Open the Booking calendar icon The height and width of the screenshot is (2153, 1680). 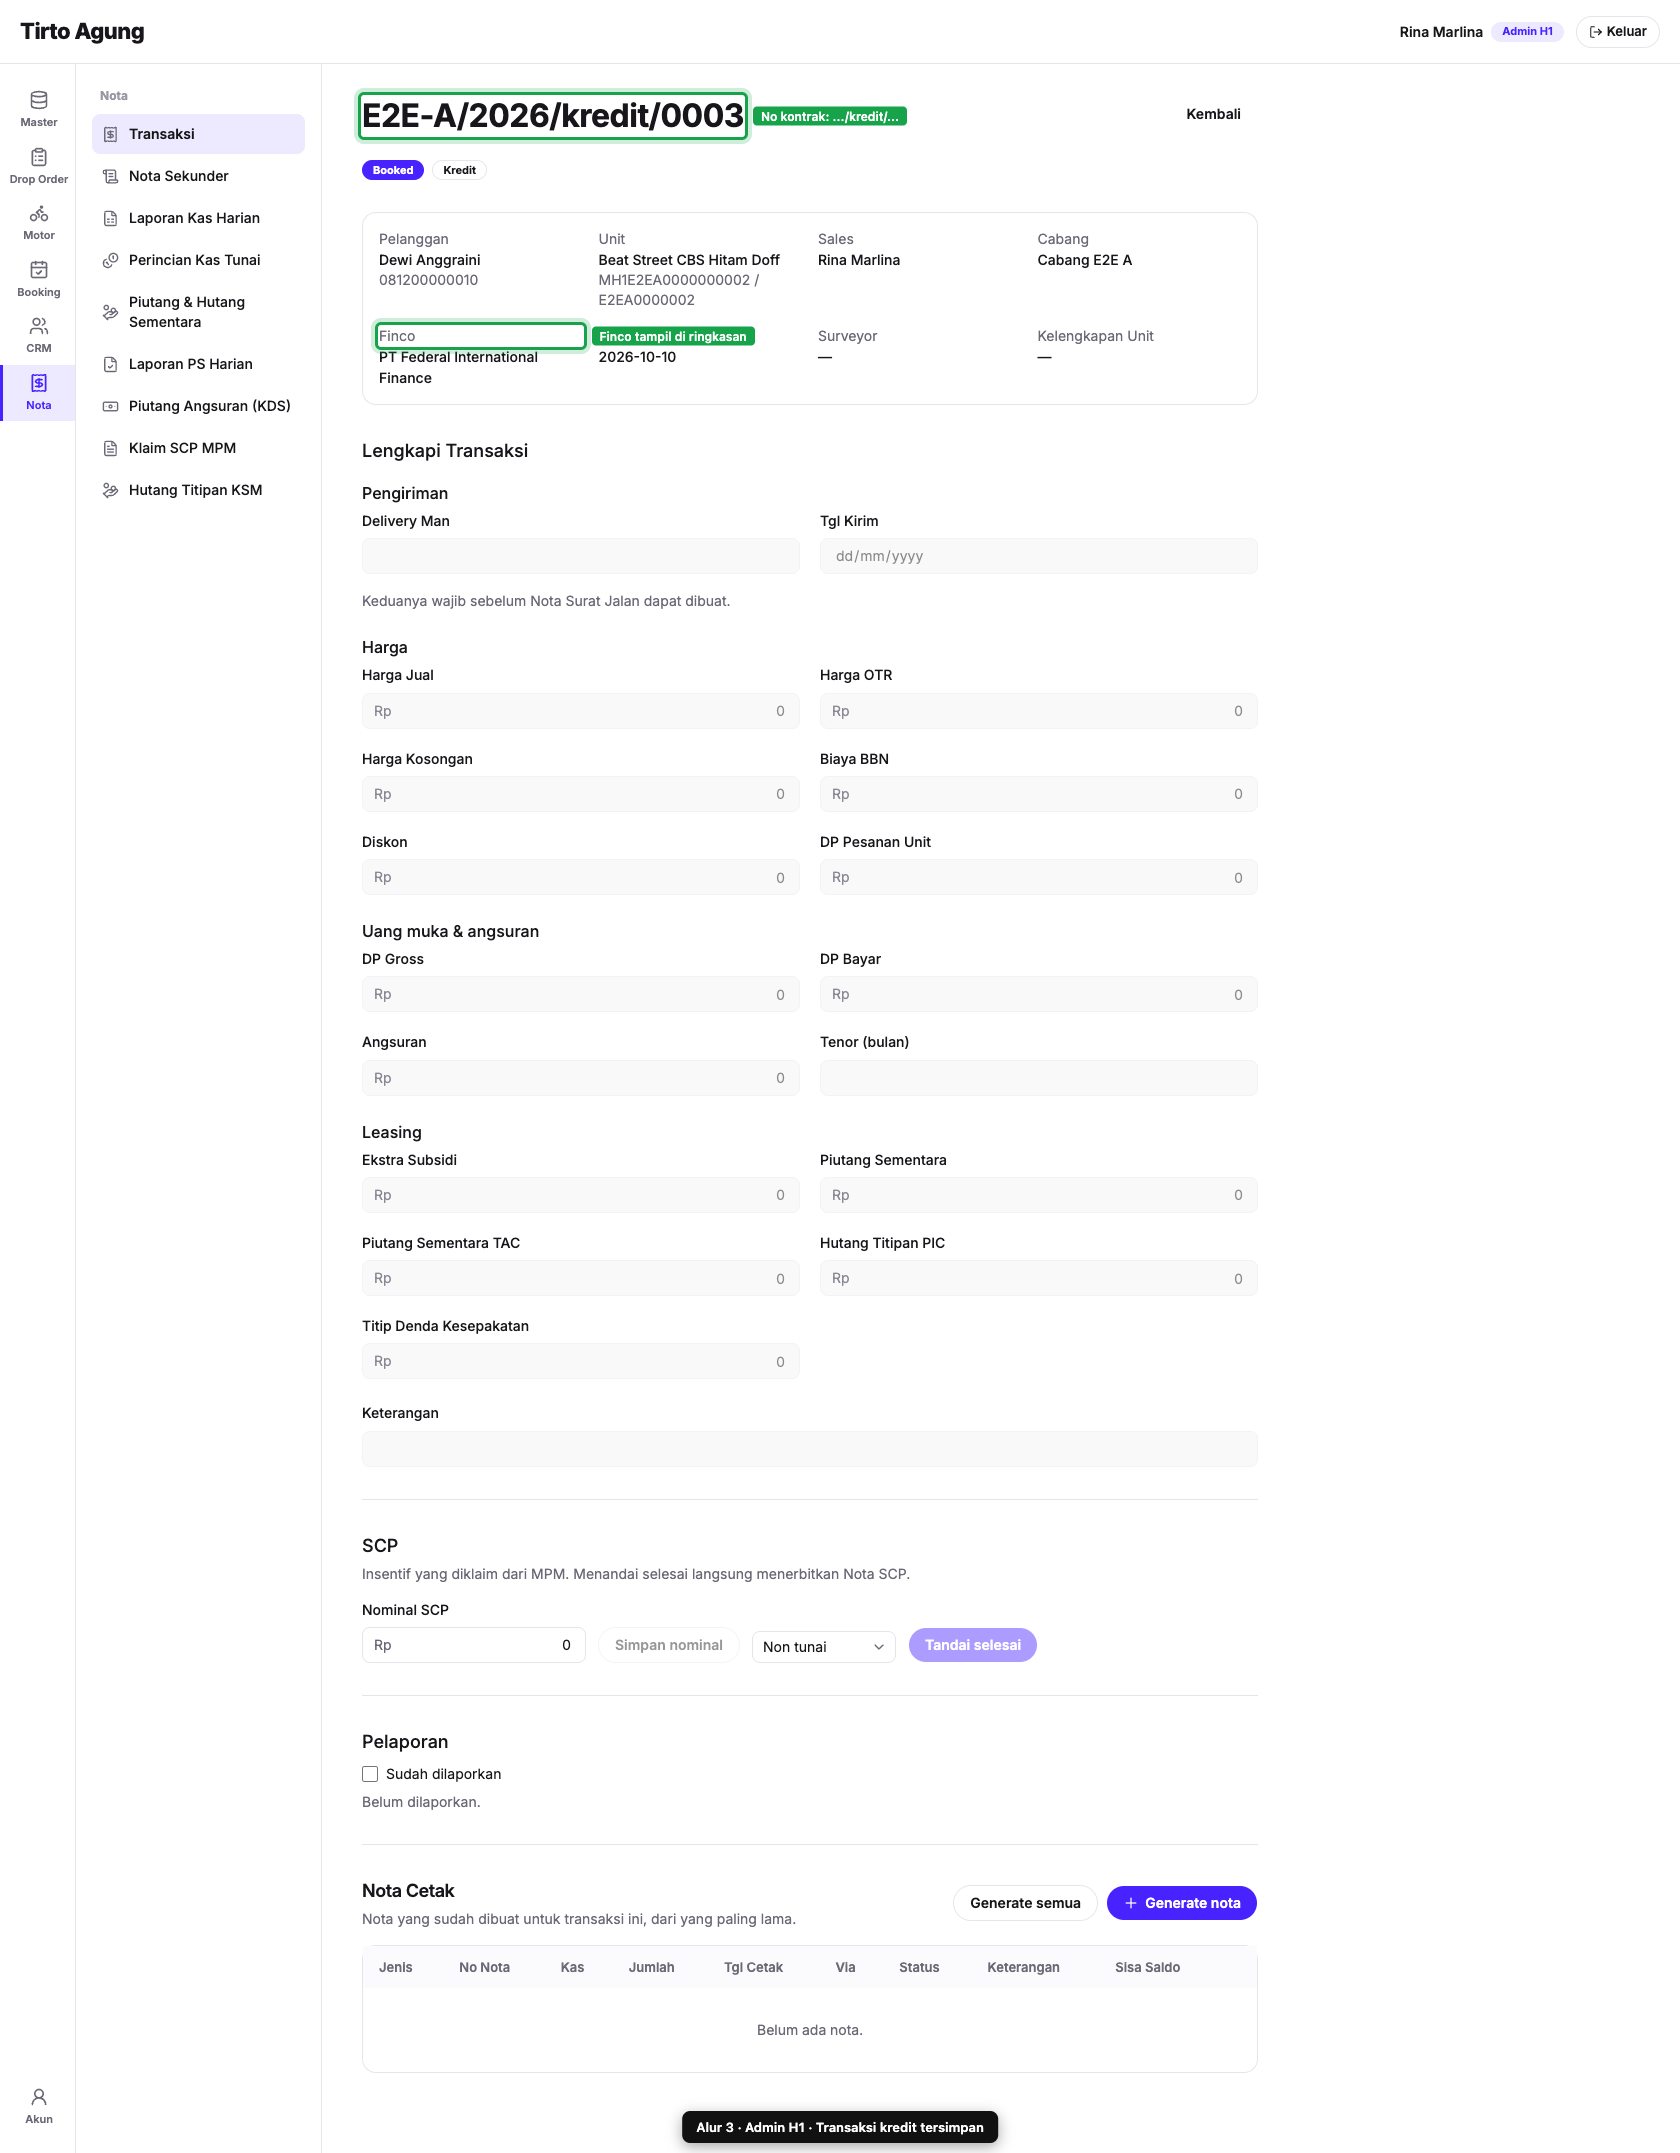coord(39,270)
